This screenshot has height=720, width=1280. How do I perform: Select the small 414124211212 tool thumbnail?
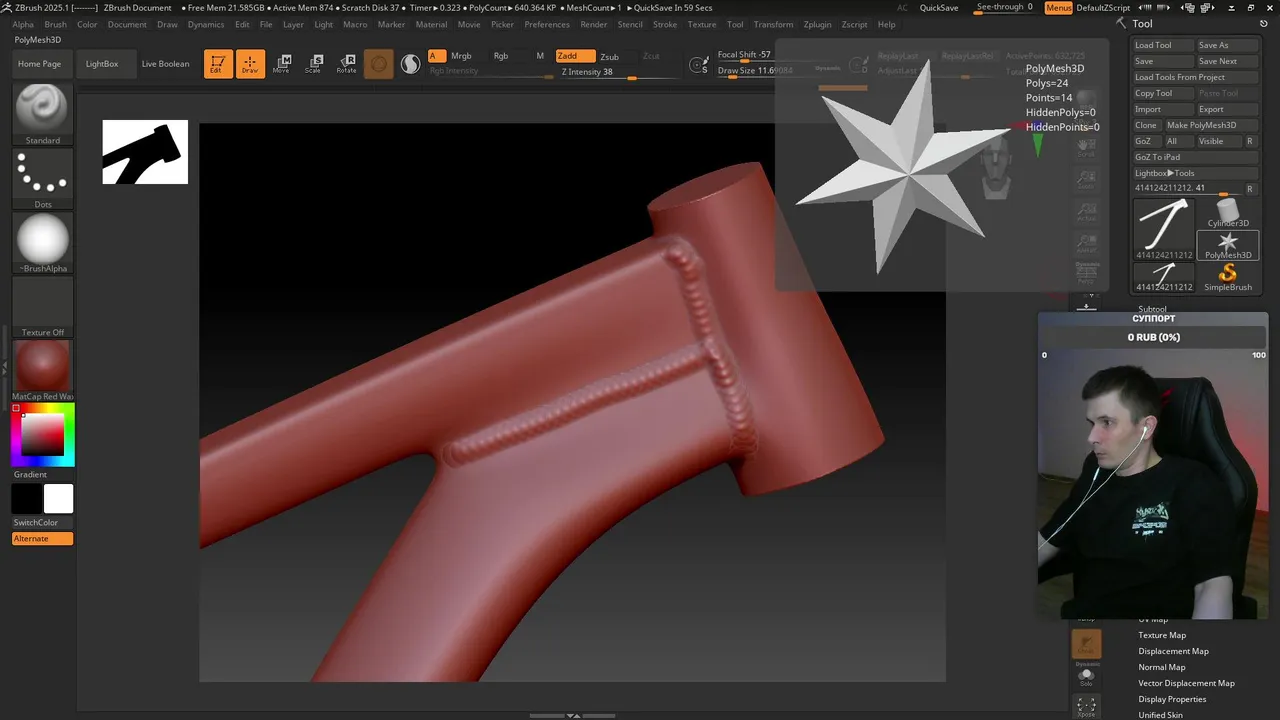click(1164, 277)
